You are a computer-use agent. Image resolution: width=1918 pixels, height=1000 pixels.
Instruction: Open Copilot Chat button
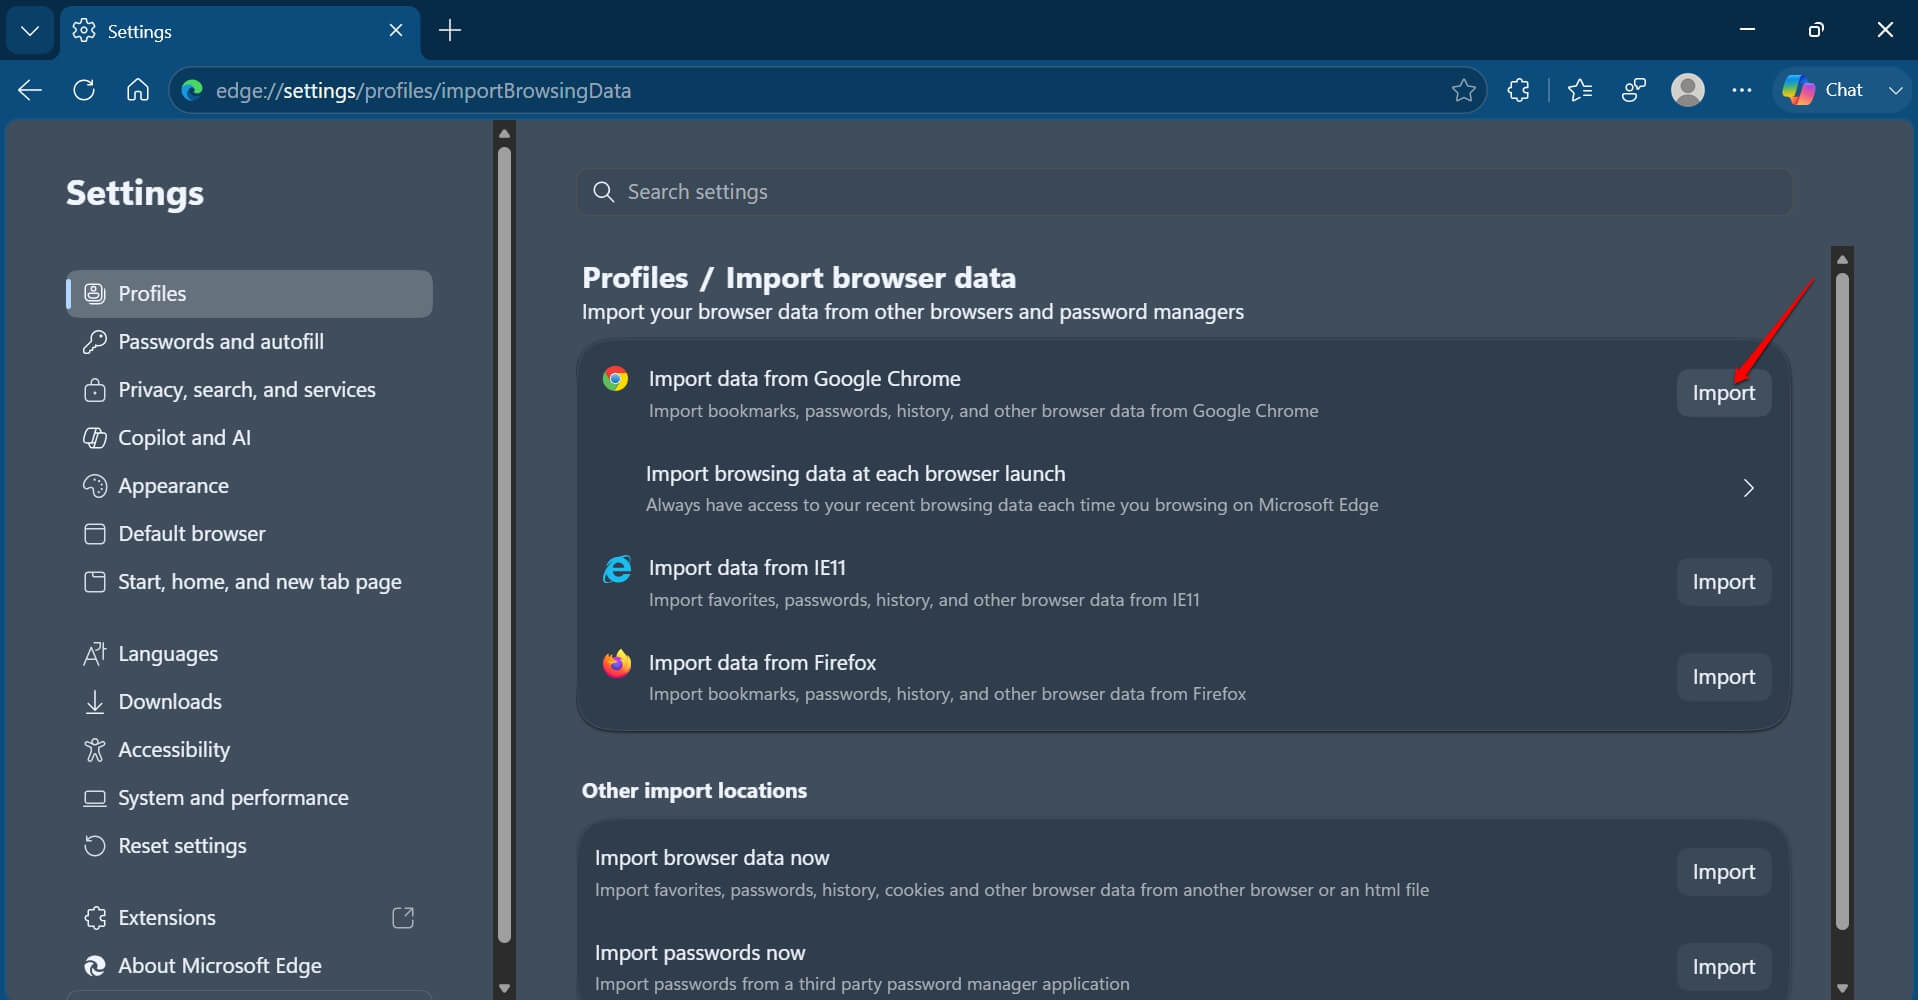1823,90
